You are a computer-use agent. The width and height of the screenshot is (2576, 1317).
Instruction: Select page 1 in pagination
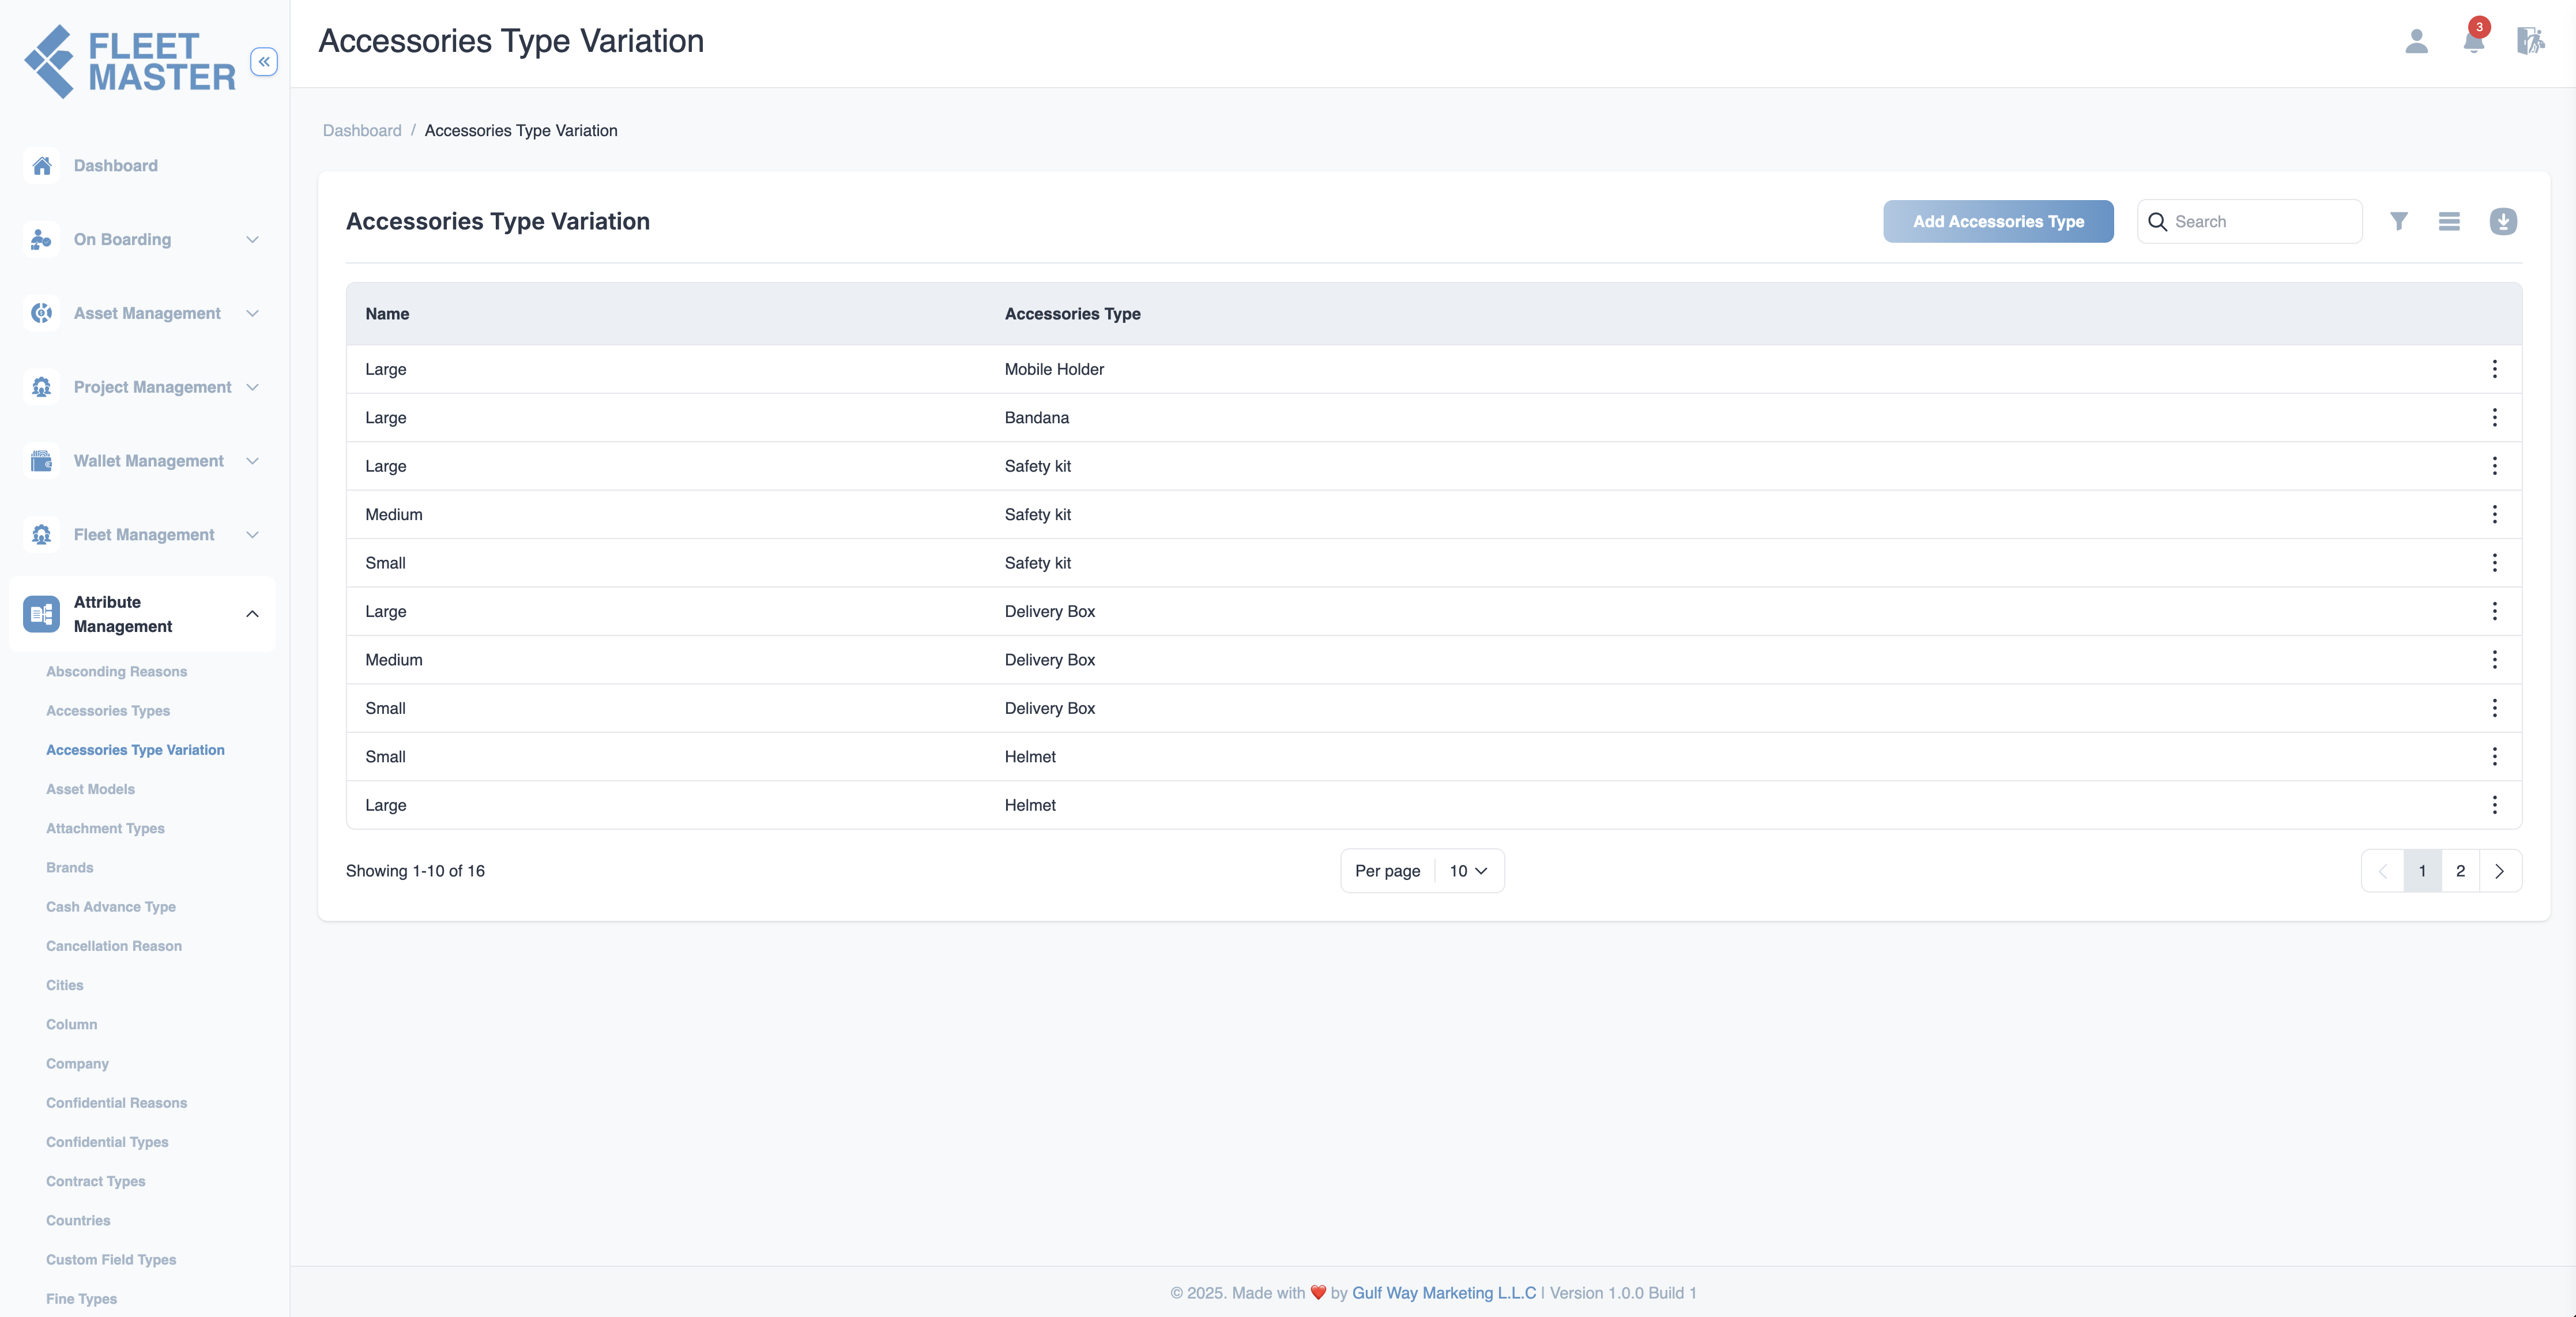tap(2422, 871)
